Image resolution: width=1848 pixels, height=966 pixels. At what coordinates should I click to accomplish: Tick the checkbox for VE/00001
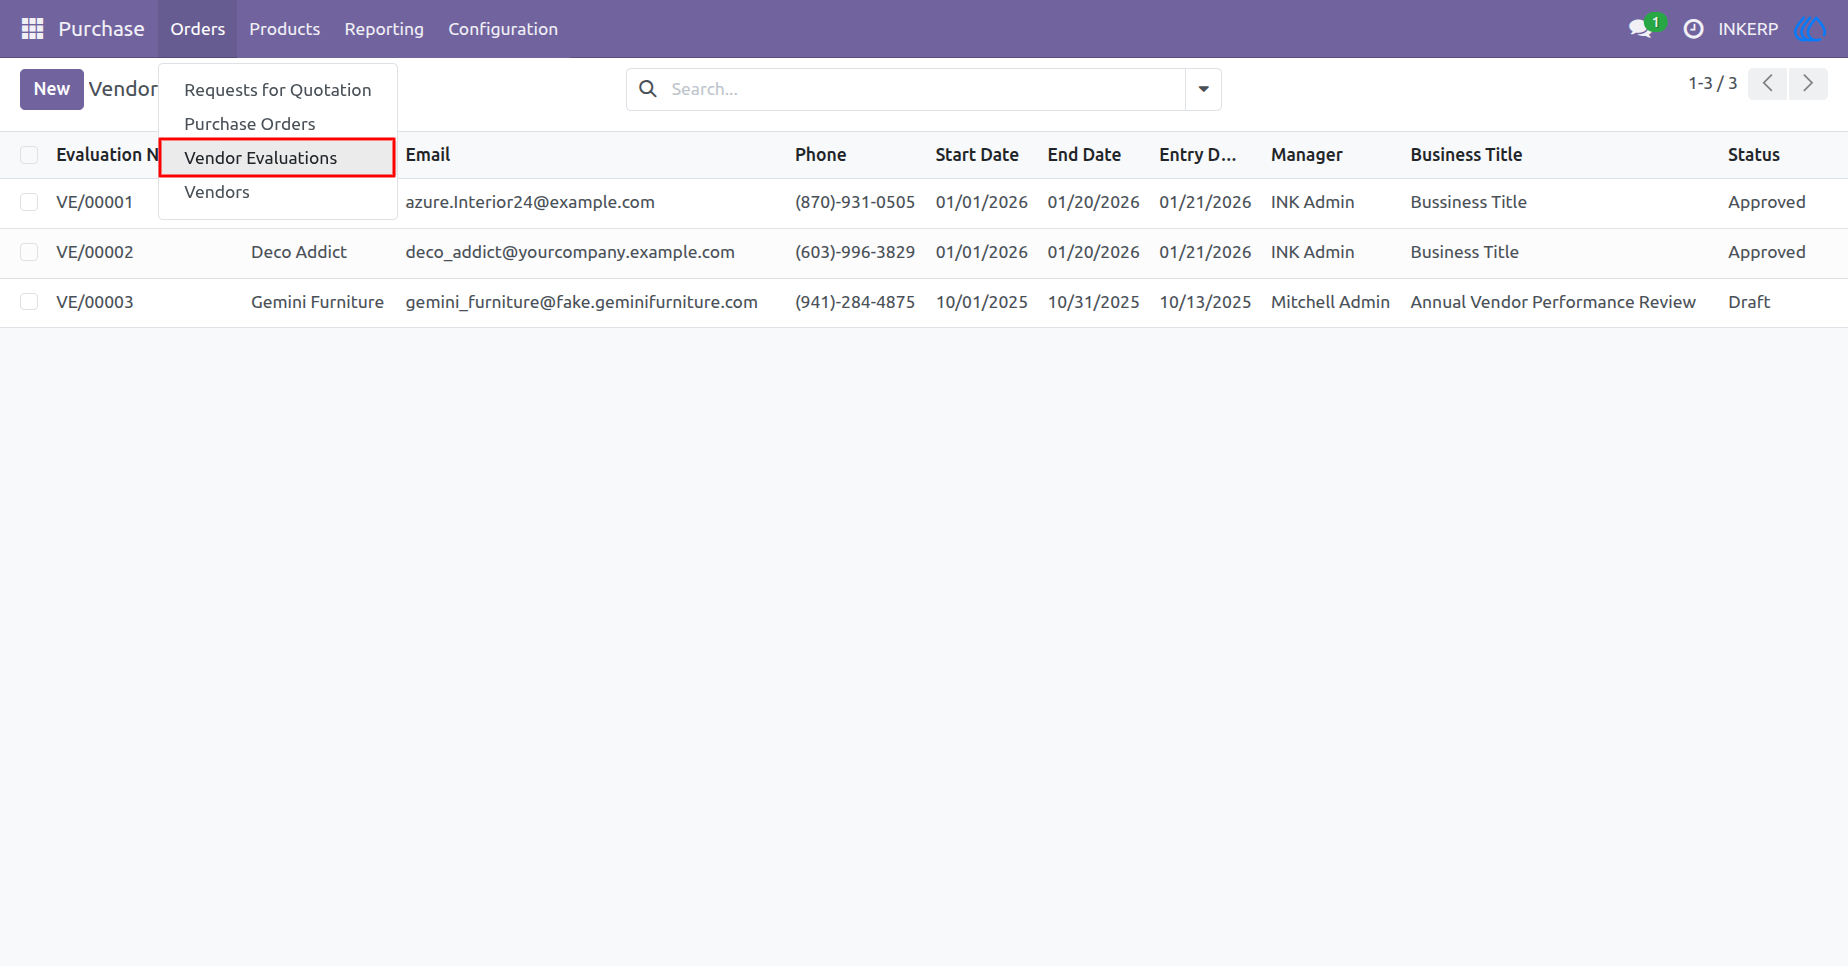tap(29, 202)
